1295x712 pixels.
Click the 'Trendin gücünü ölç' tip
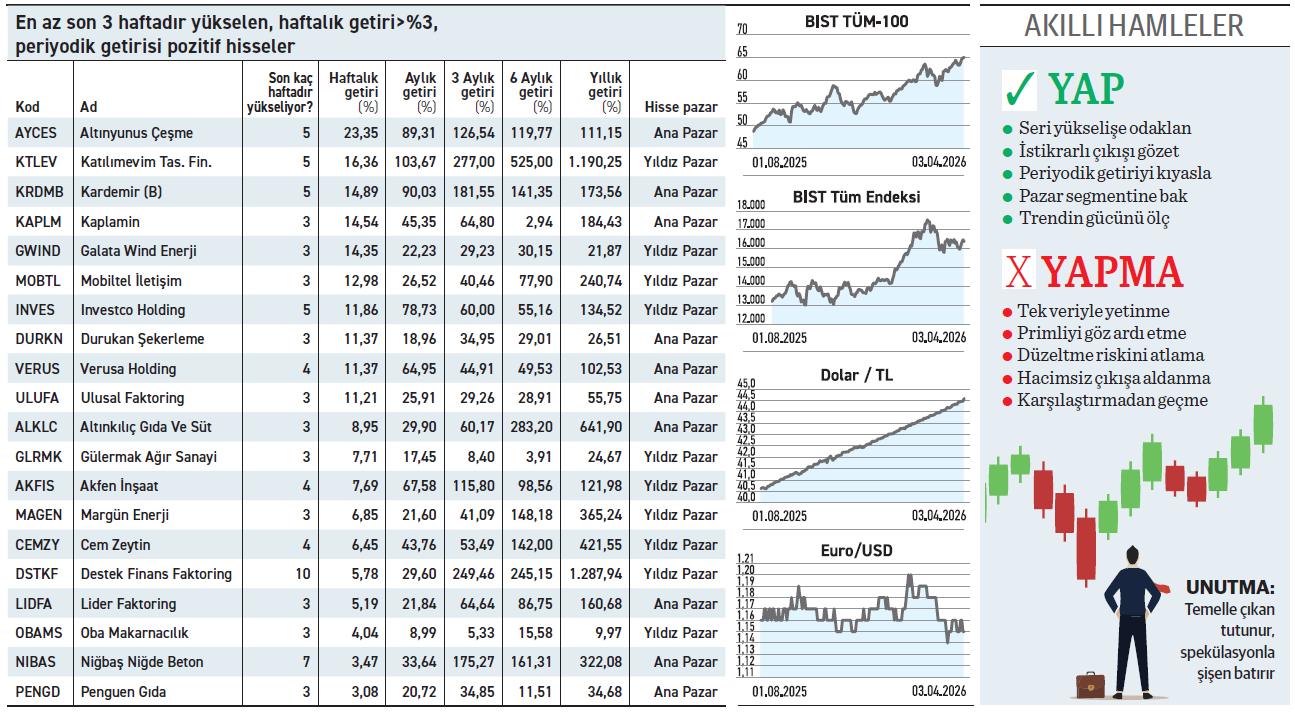pyautogui.click(x=1093, y=218)
